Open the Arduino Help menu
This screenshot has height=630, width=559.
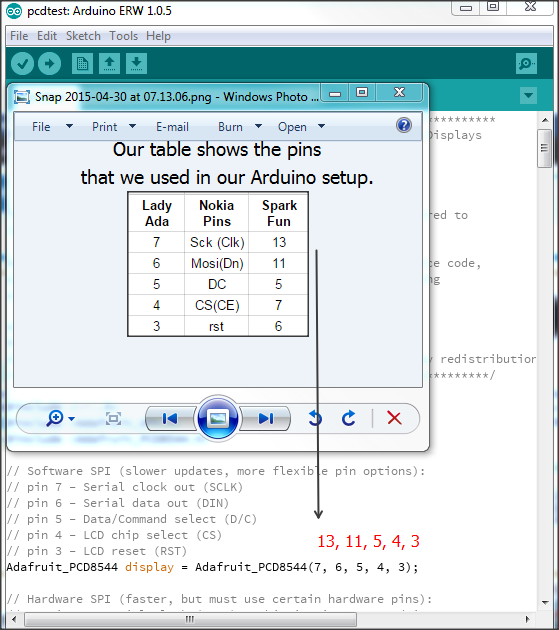tap(158, 36)
